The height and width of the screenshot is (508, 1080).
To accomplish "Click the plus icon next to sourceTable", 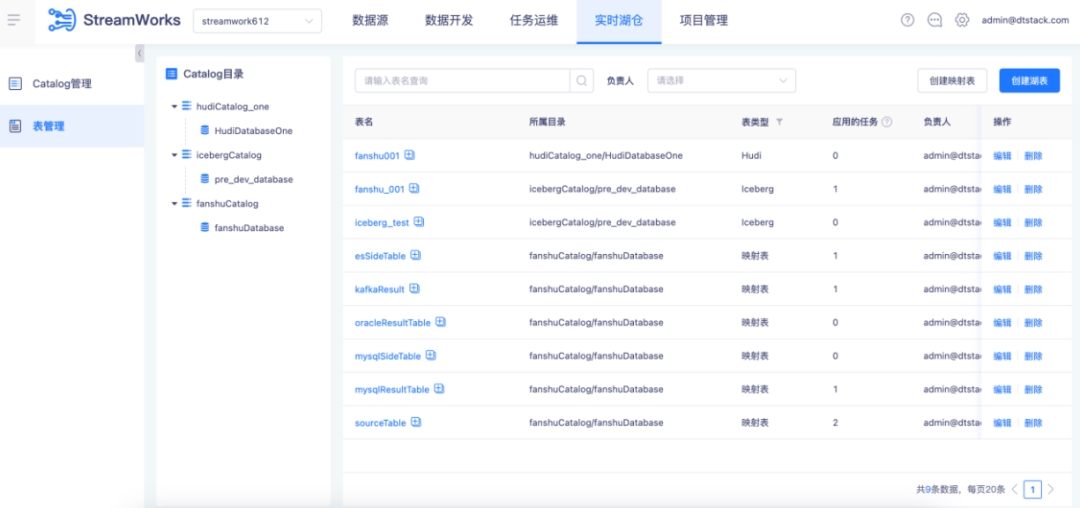I will (x=415, y=423).
